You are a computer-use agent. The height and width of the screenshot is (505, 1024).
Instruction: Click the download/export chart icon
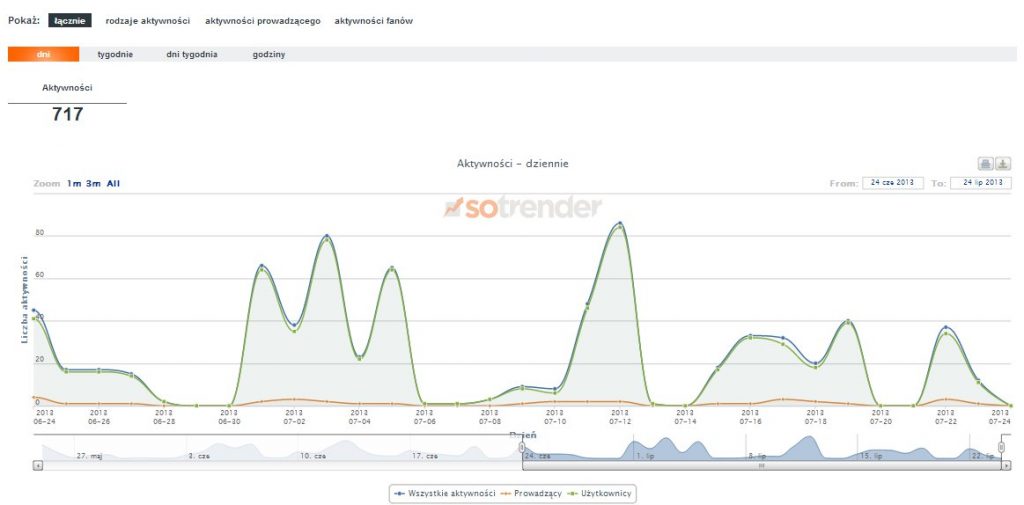[x=1003, y=164]
